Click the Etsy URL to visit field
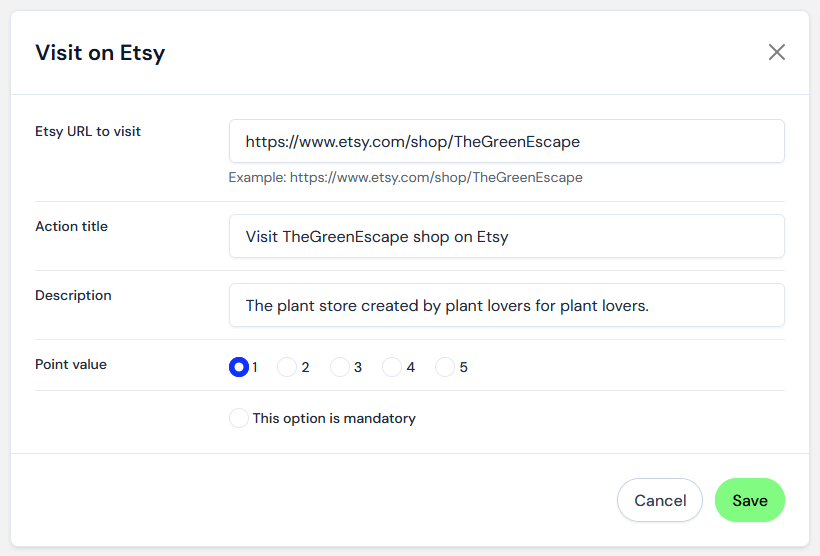The height and width of the screenshot is (556, 820). coord(506,141)
